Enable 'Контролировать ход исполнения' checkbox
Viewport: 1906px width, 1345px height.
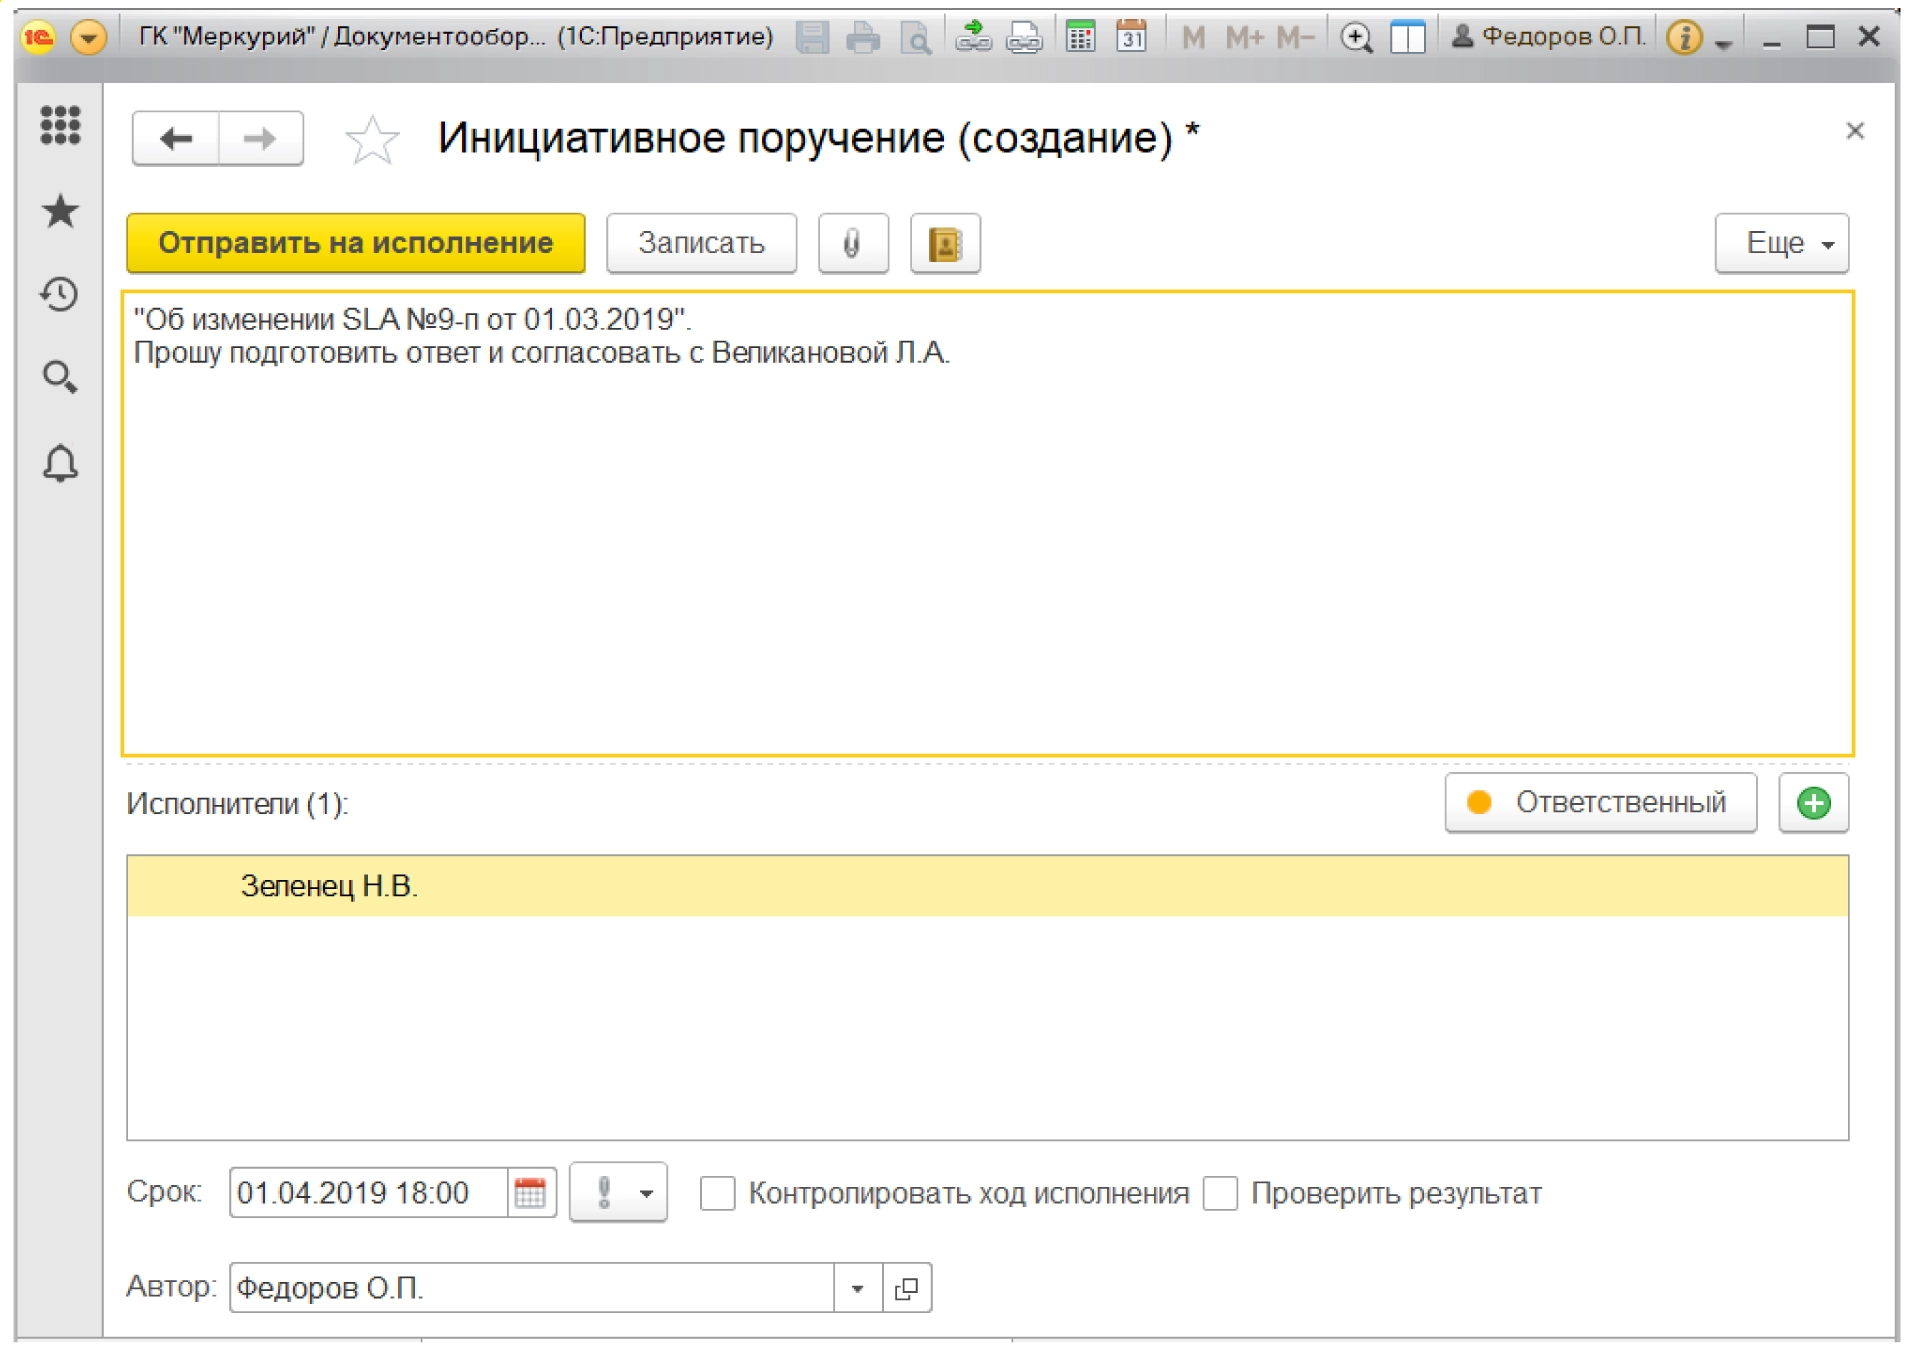pos(717,1193)
